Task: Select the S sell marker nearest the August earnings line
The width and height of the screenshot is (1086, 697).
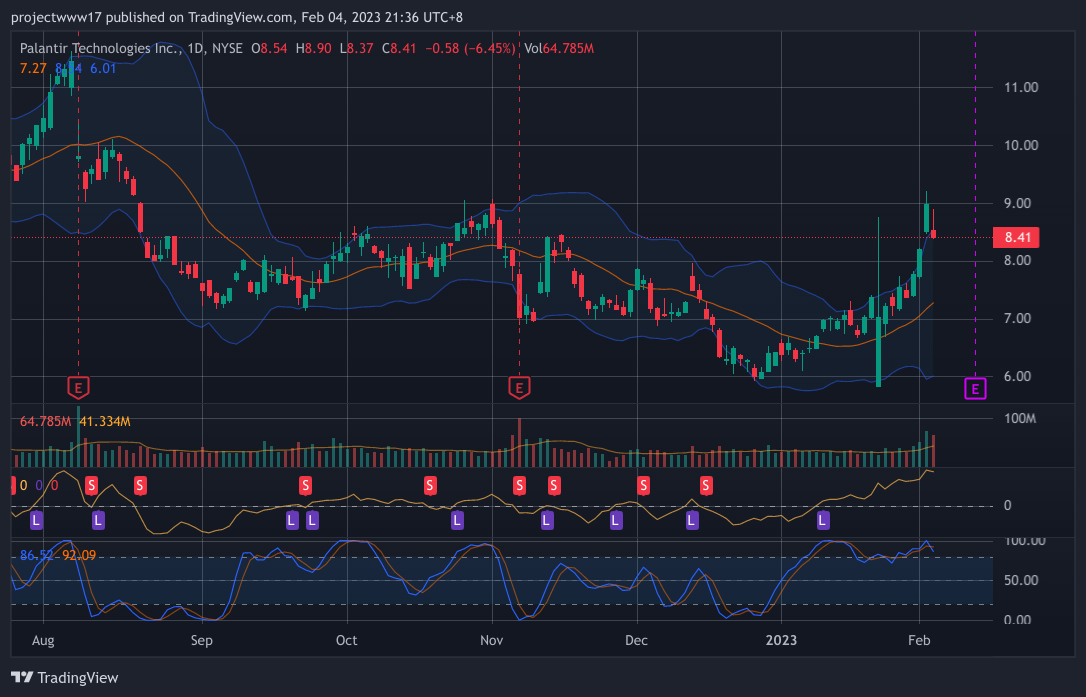Action: point(91,485)
